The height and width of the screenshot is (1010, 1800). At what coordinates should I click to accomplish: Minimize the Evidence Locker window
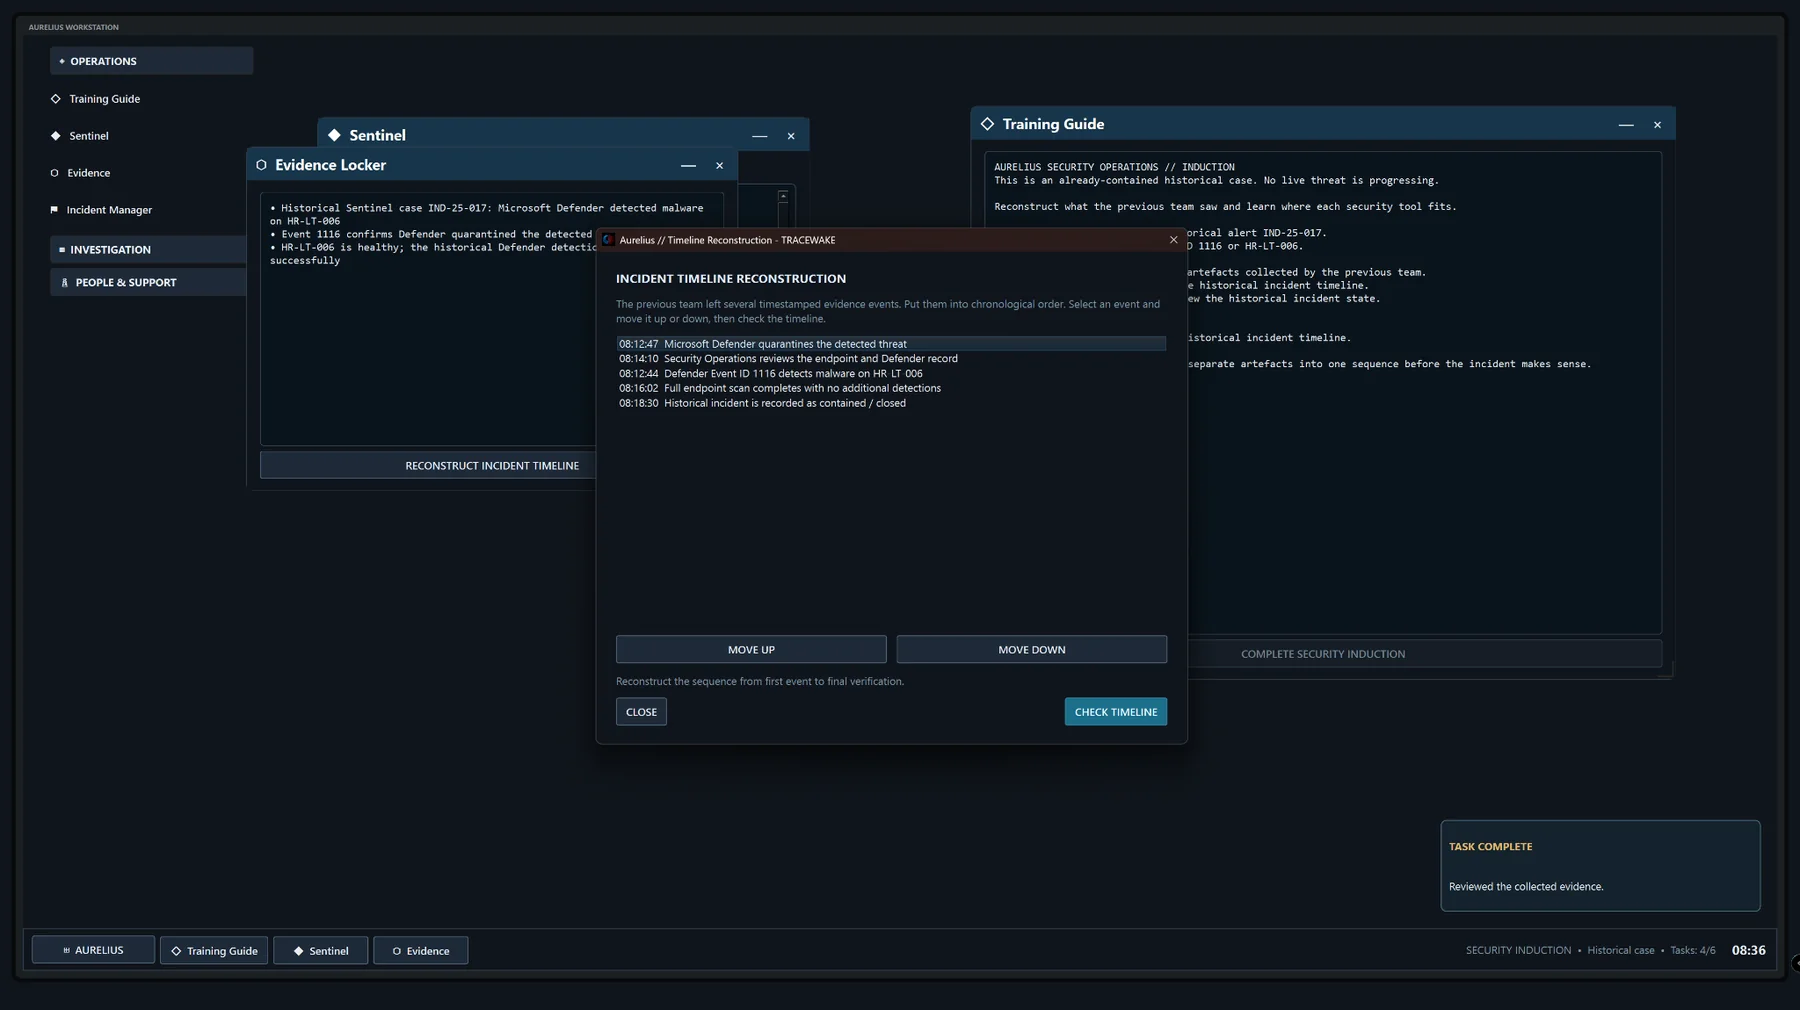tap(688, 166)
